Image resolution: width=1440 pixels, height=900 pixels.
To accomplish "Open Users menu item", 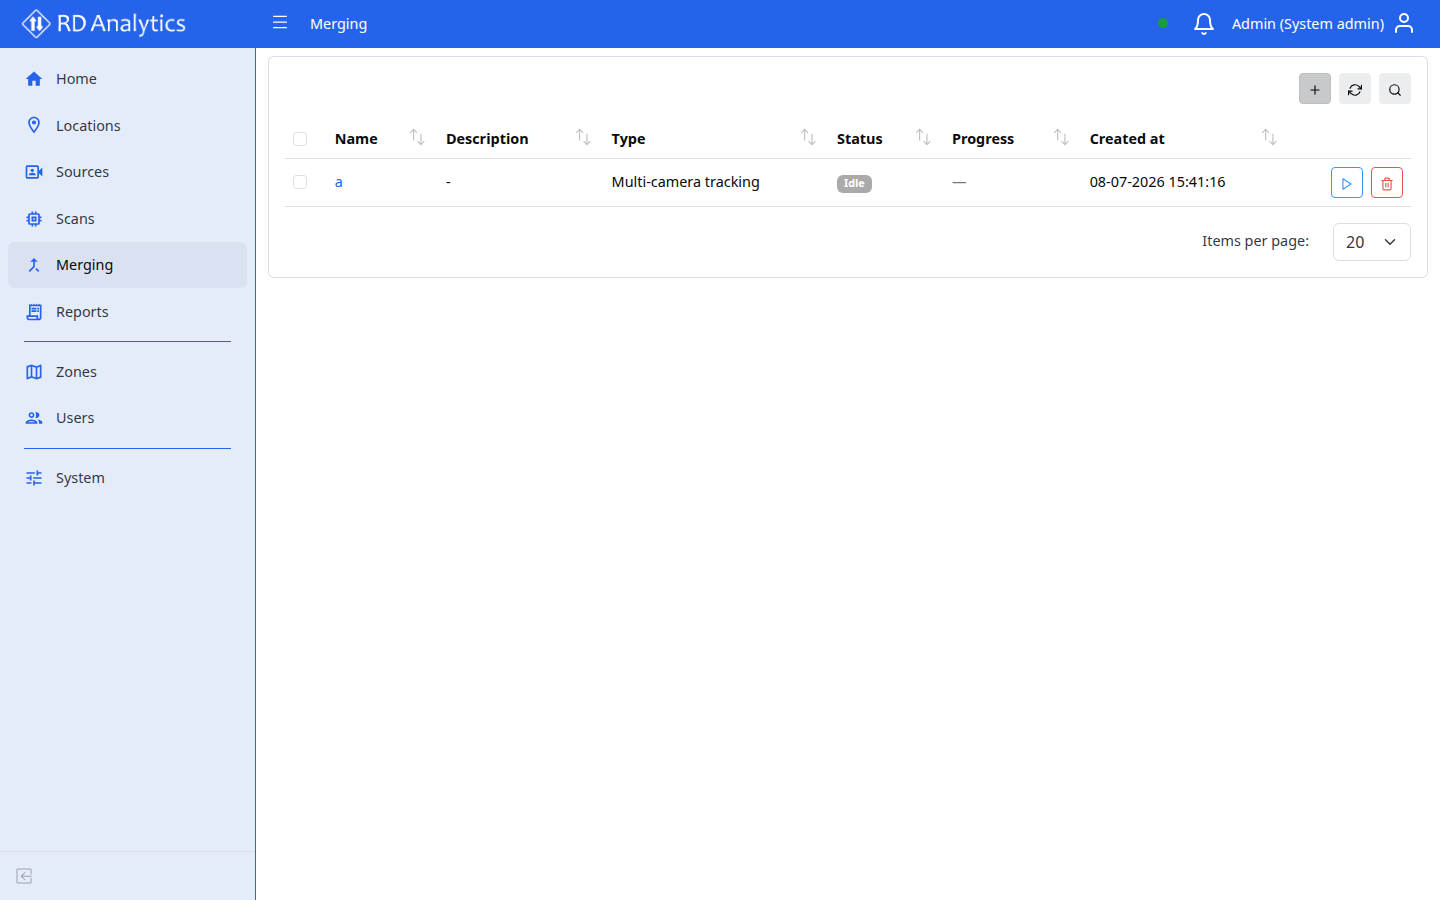I will [x=127, y=418].
